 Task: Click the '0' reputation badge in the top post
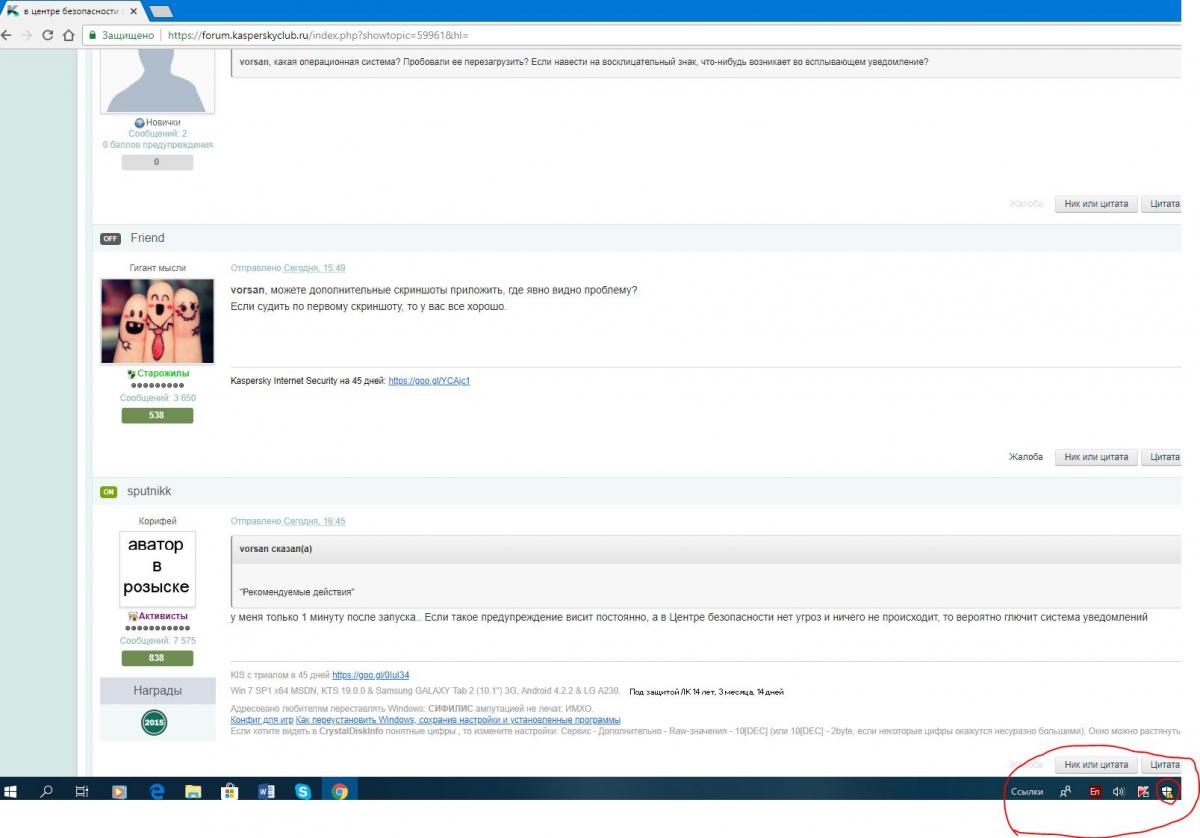pyautogui.click(x=157, y=162)
